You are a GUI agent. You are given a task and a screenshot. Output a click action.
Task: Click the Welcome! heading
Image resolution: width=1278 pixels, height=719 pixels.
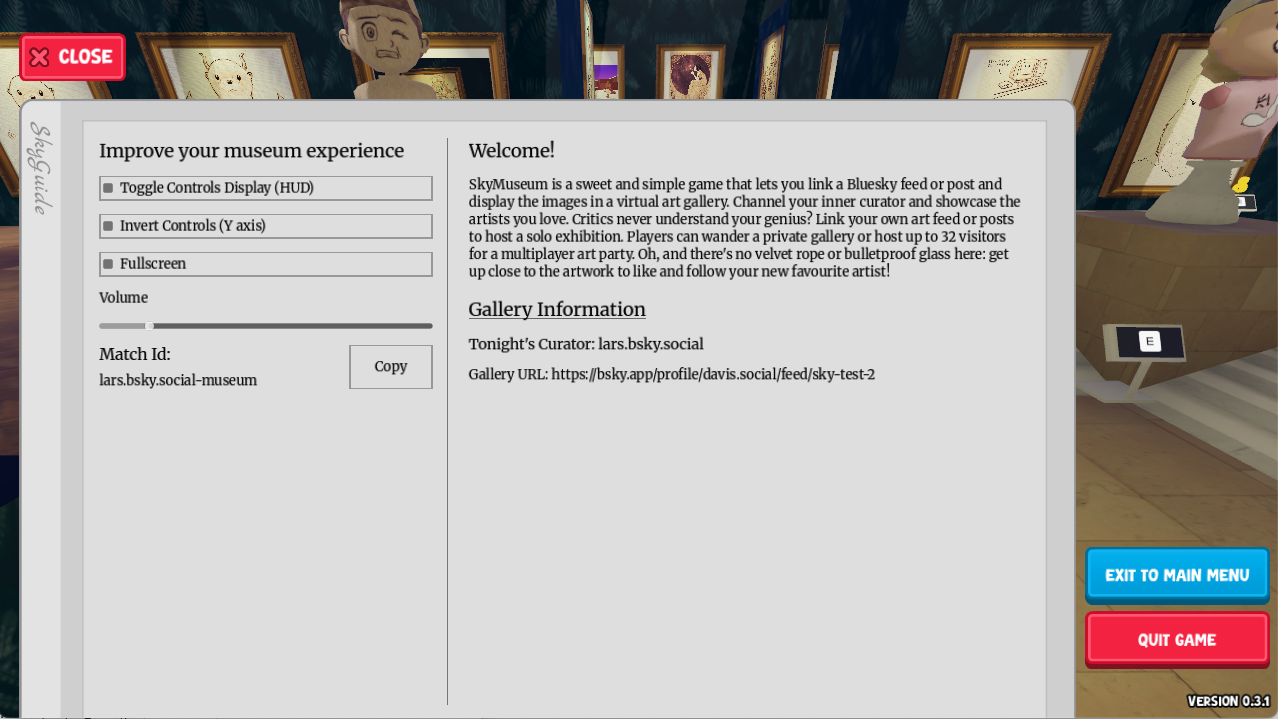click(x=511, y=151)
